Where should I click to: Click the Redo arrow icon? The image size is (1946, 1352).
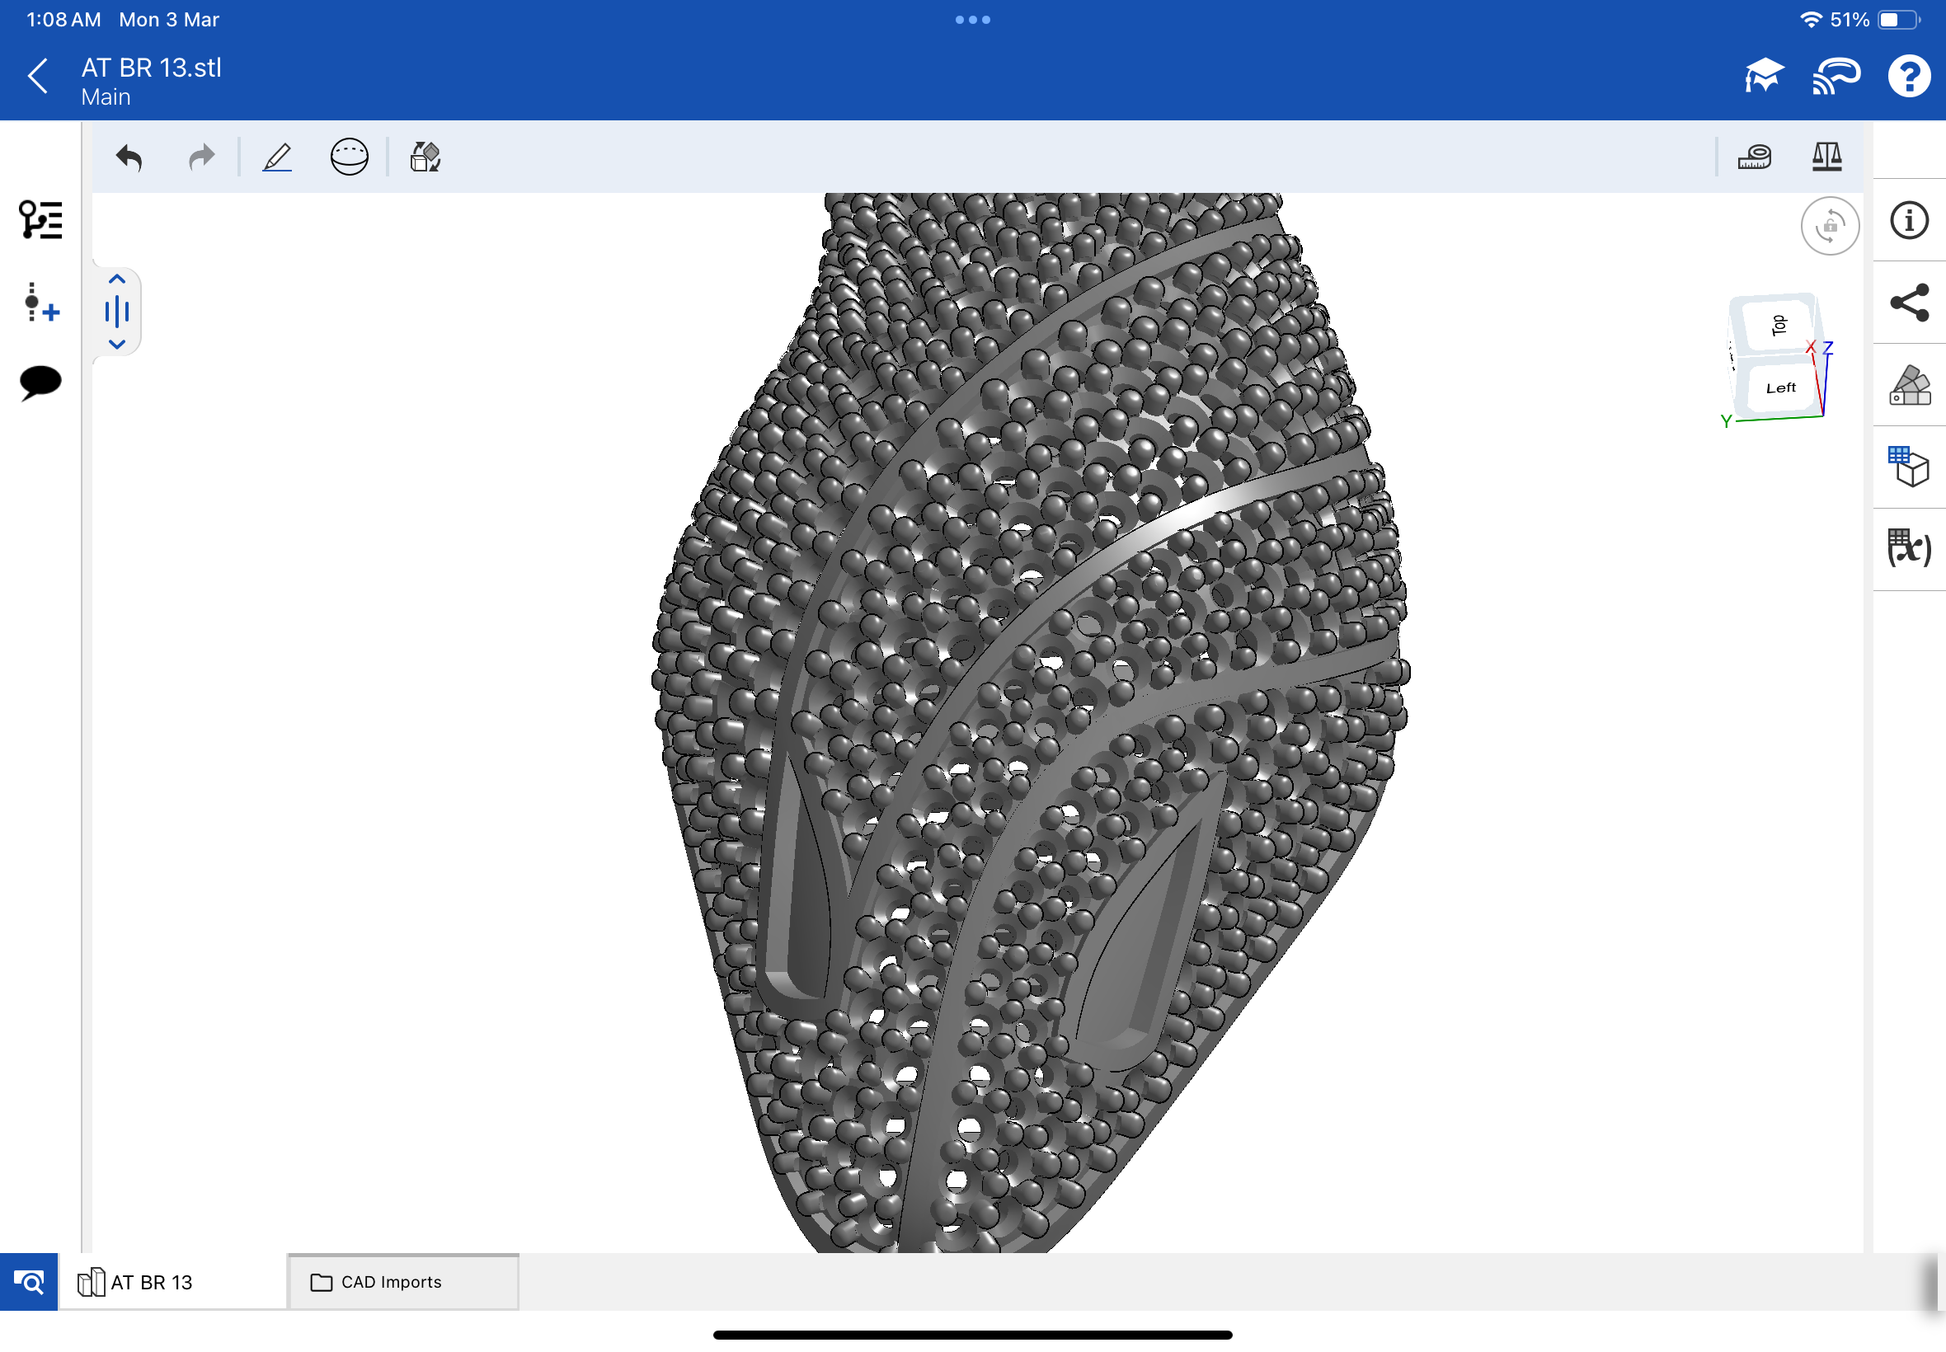pyautogui.click(x=201, y=157)
